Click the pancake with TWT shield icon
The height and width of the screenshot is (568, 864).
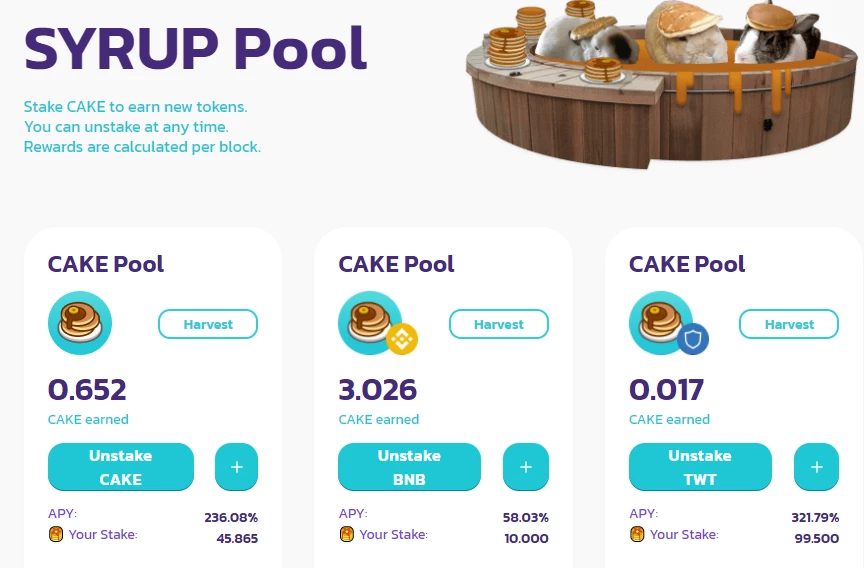pyautogui.click(x=668, y=323)
